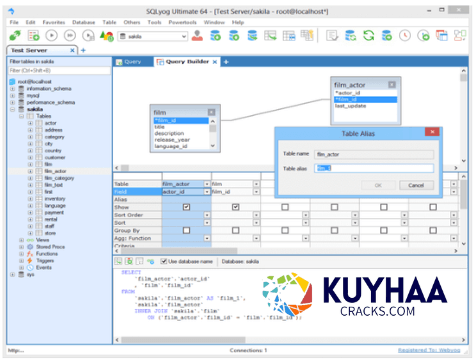Image resolution: width=474 pixels, height=360 pixels.
Task: Click the red and blue windows icon
Action: 442,35
